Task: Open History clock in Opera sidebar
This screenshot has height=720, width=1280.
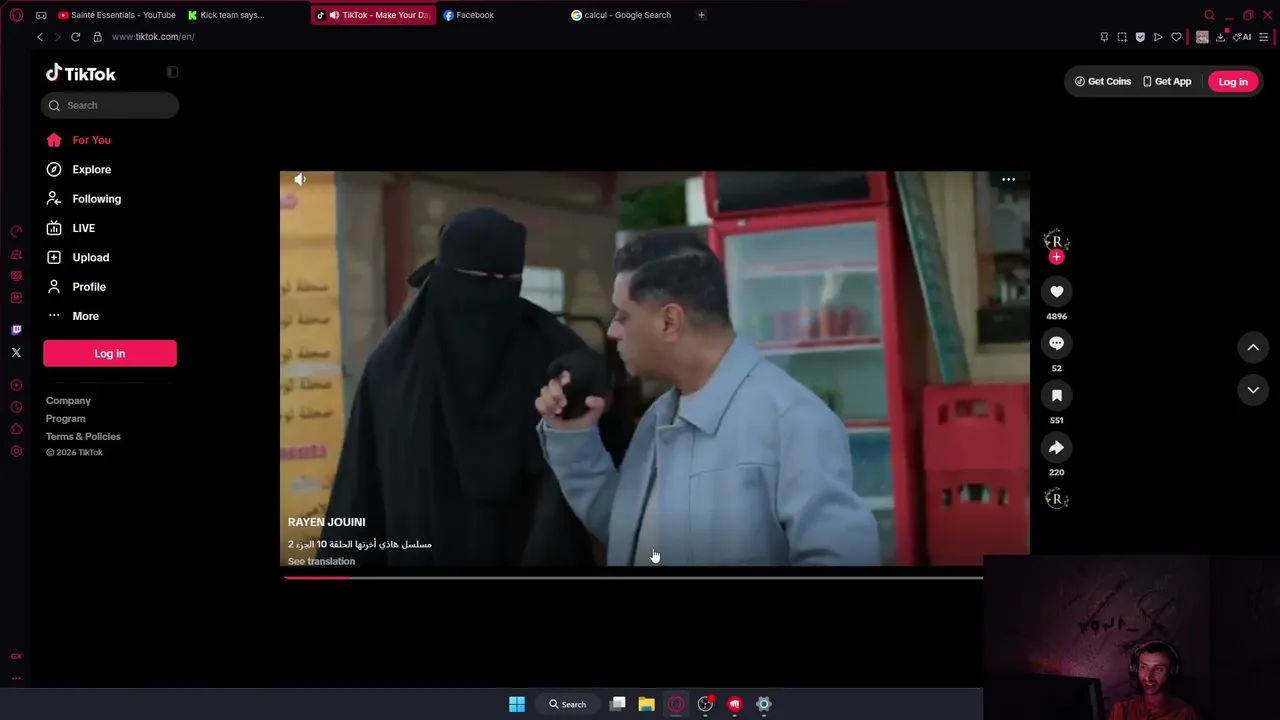Action: click(x=16, y=407)
